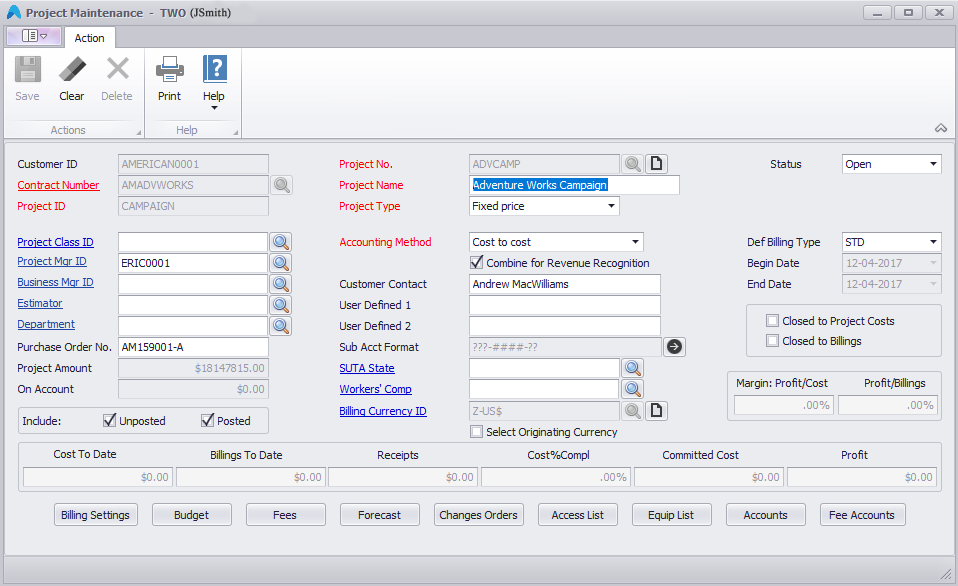The image size is (958, 586).
Task: Open the Status dropdown
Action: click(x=933, y=164)
